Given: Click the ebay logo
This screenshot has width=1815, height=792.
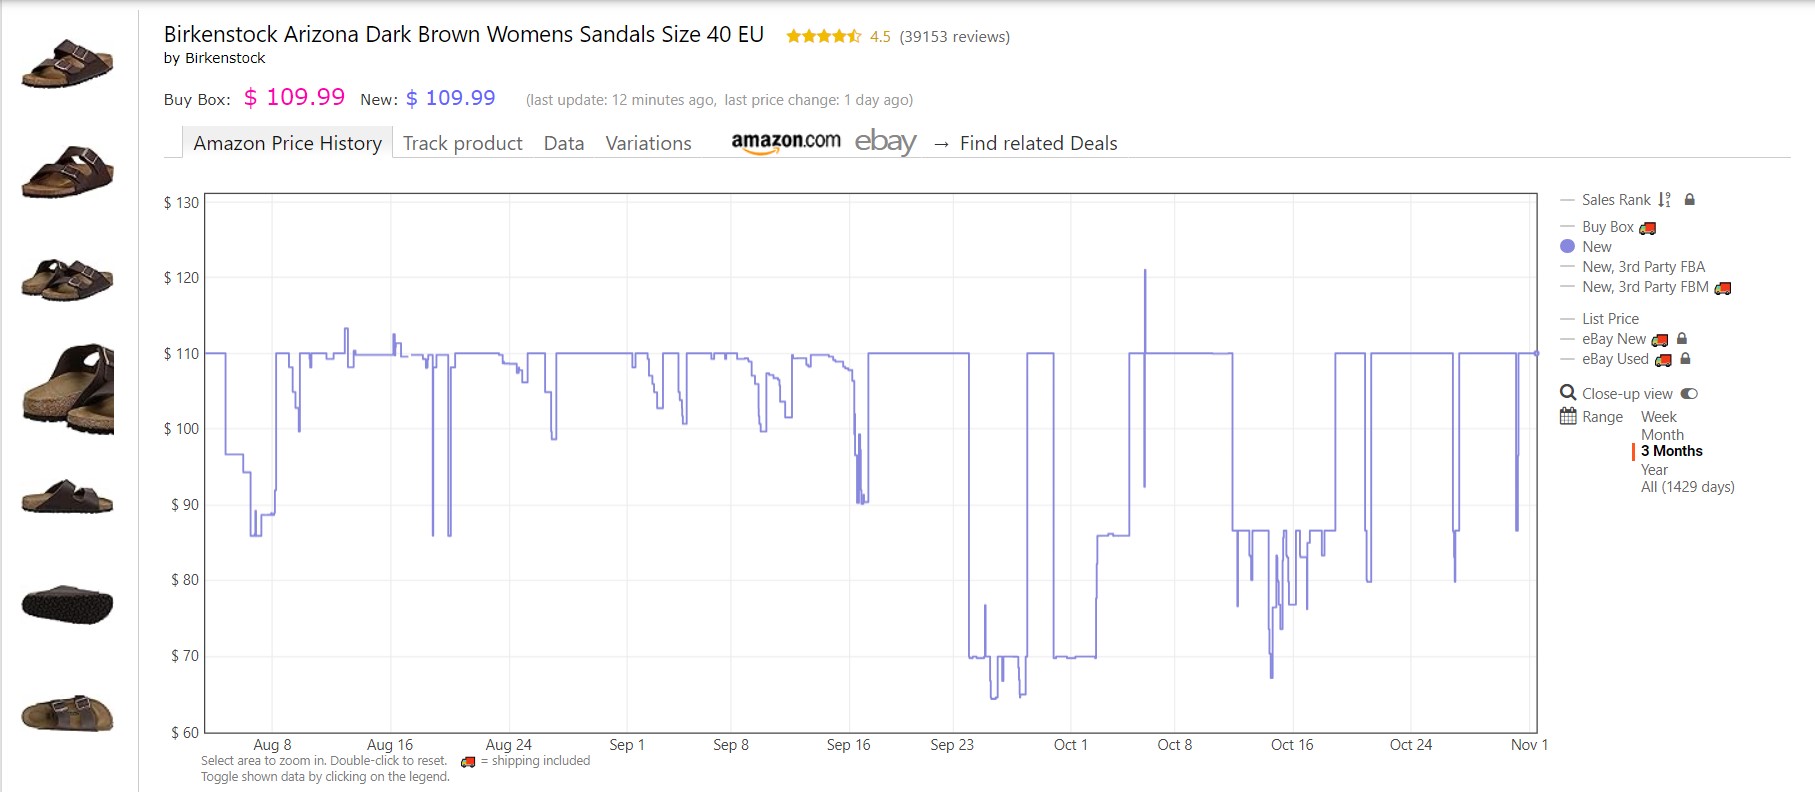Looking at the screenshot, I should point(885,142).
